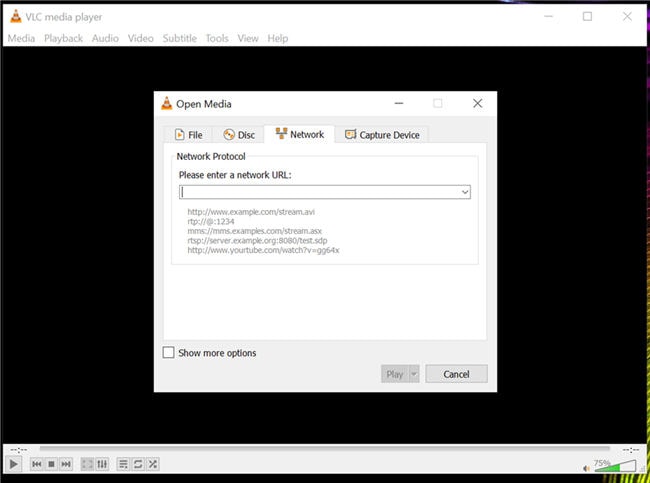The height and width of the screenshot is (483, 650).
Task: Open the Playback menu
Action: (x=63, y=38)
